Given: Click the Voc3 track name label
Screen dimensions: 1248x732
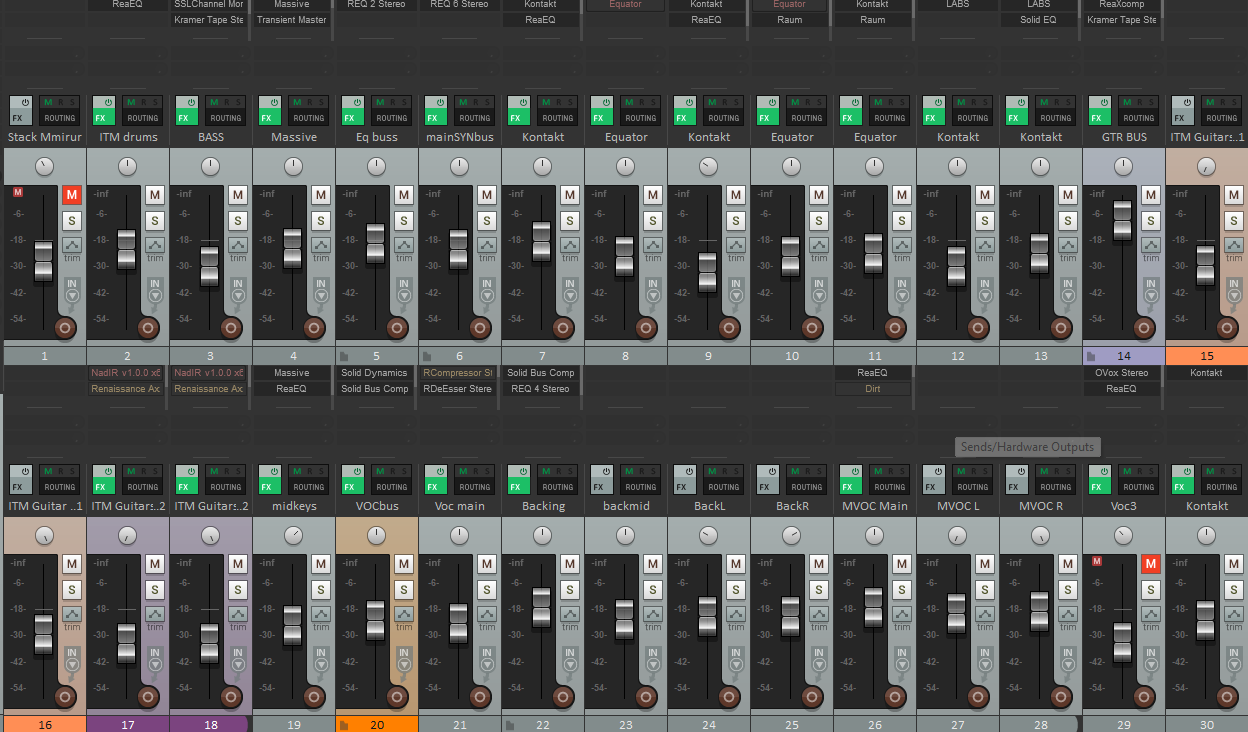Looking at the screenshot, I should [x=1124, y=506].
